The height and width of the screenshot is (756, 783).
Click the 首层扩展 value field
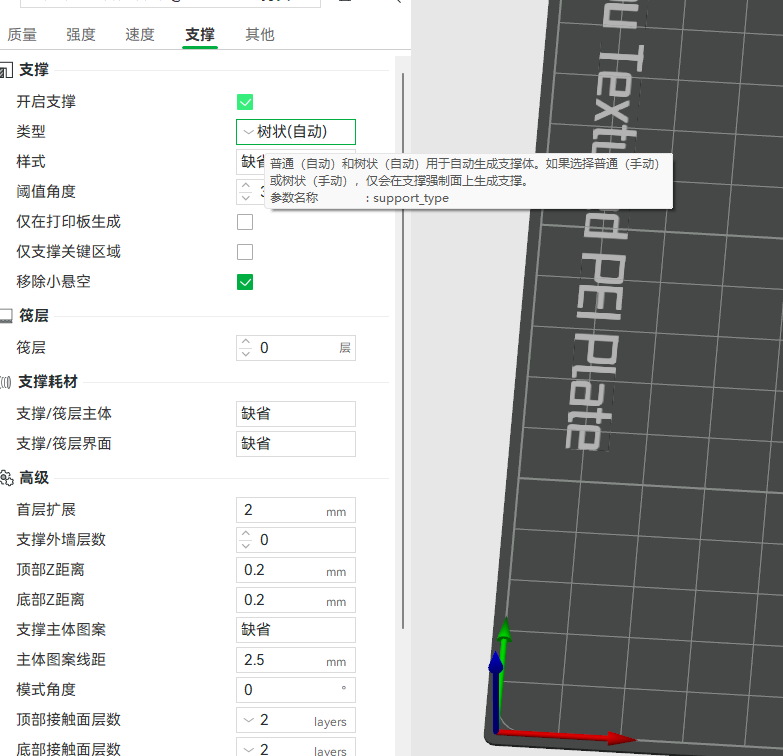click(x=296, y=510)
